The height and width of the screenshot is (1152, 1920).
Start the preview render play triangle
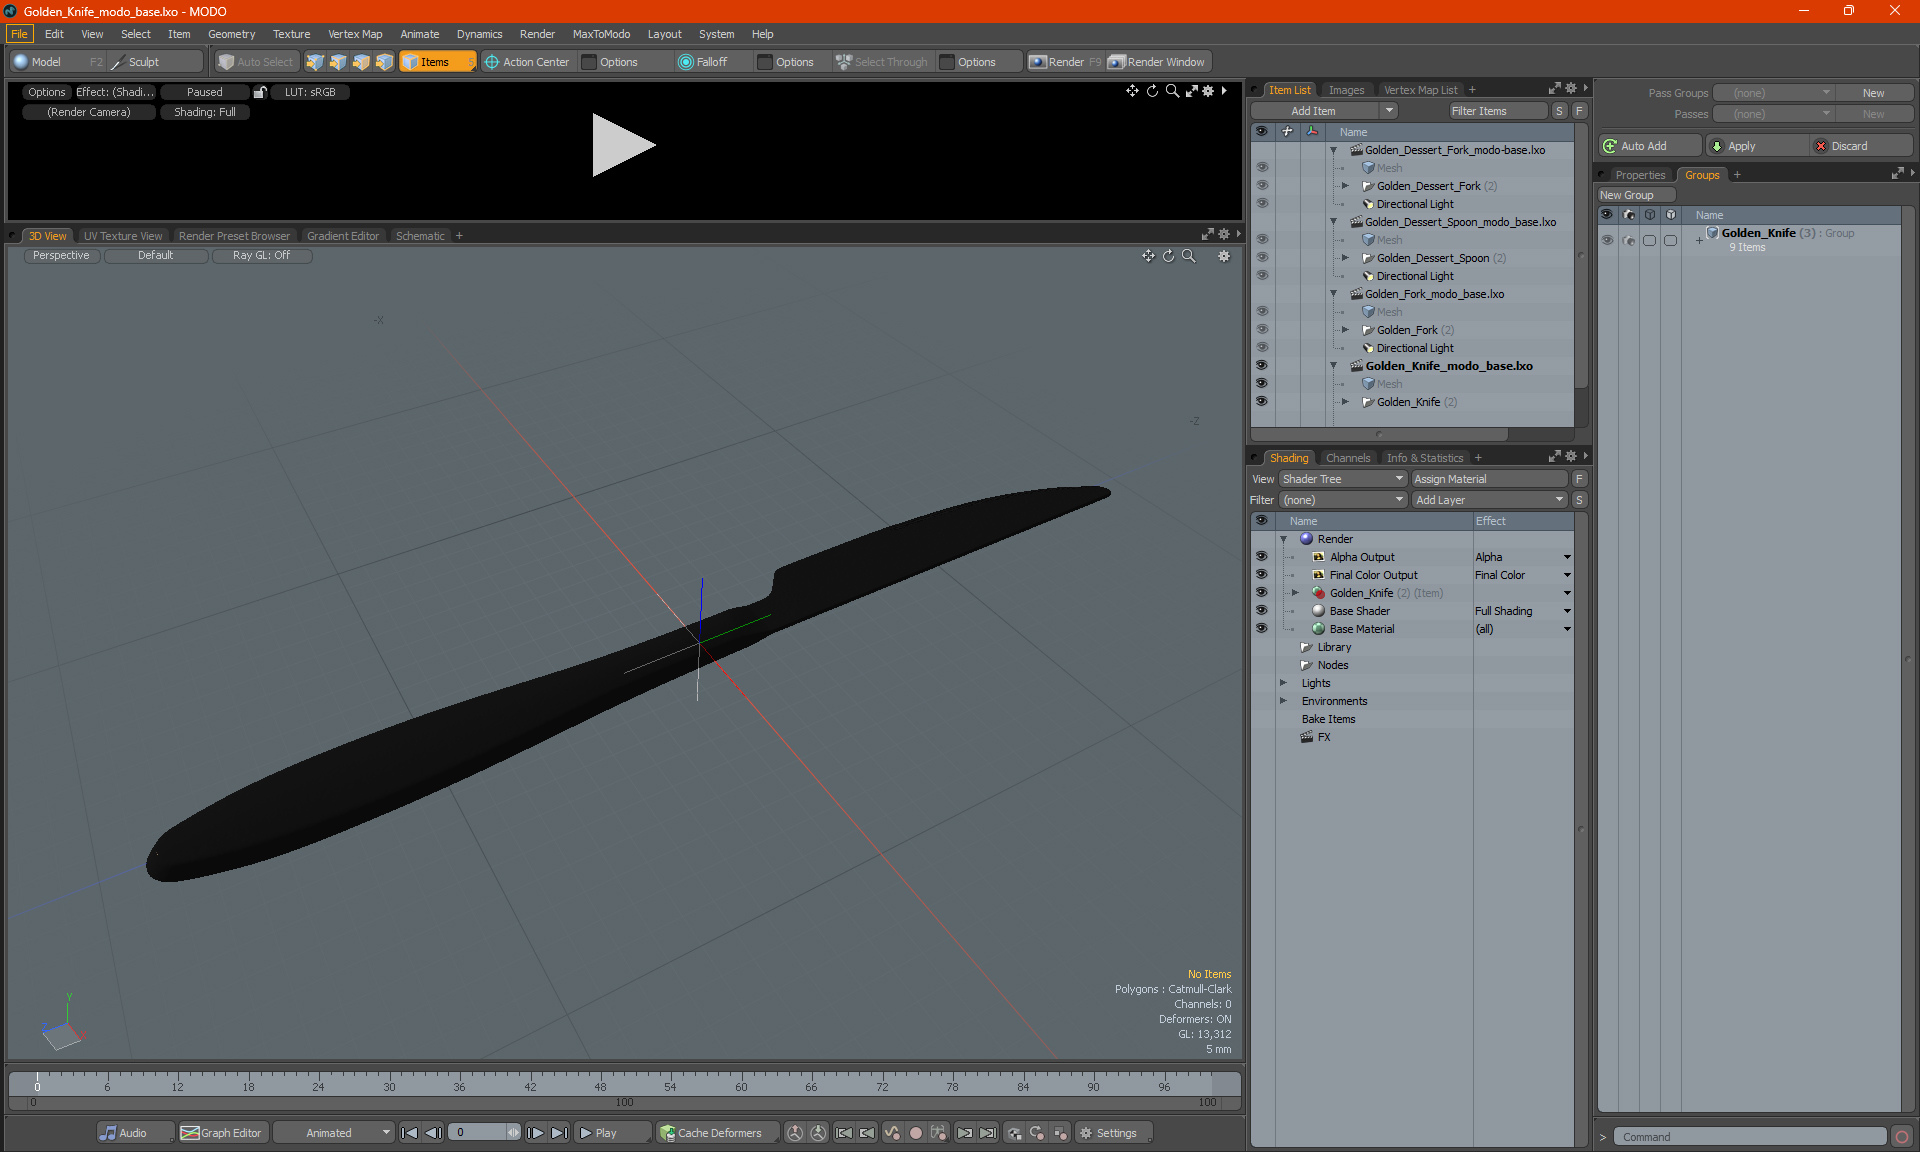[622, 145]
